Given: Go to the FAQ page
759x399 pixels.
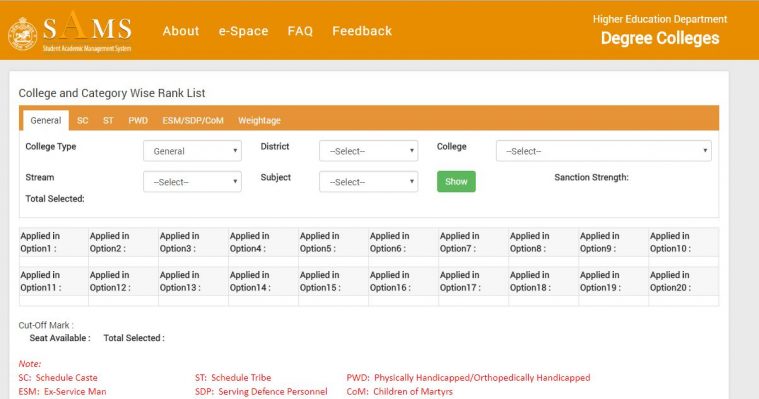Looking at the screenshot, I should [300, 31].
